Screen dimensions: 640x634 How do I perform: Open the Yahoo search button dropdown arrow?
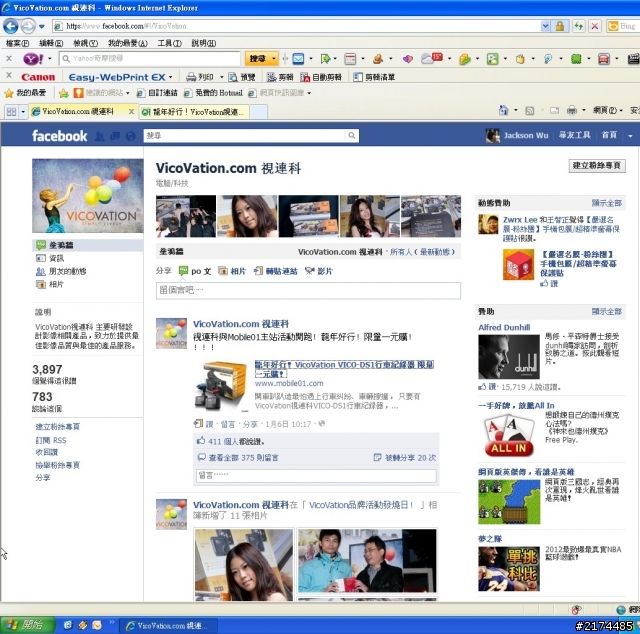pos(273,59)
